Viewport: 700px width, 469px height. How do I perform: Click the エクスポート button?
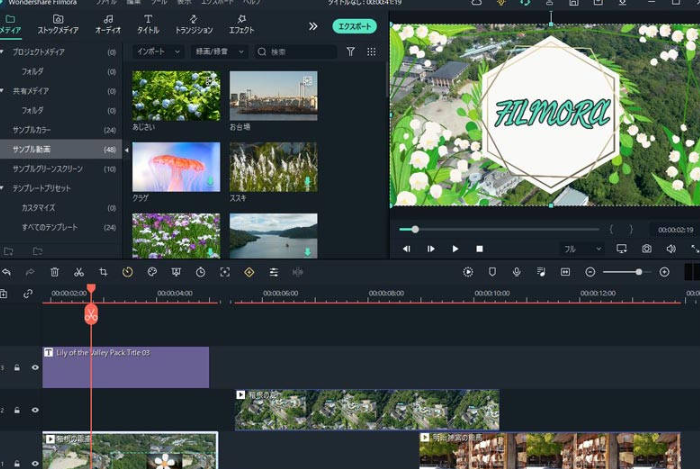pos(354,26)
